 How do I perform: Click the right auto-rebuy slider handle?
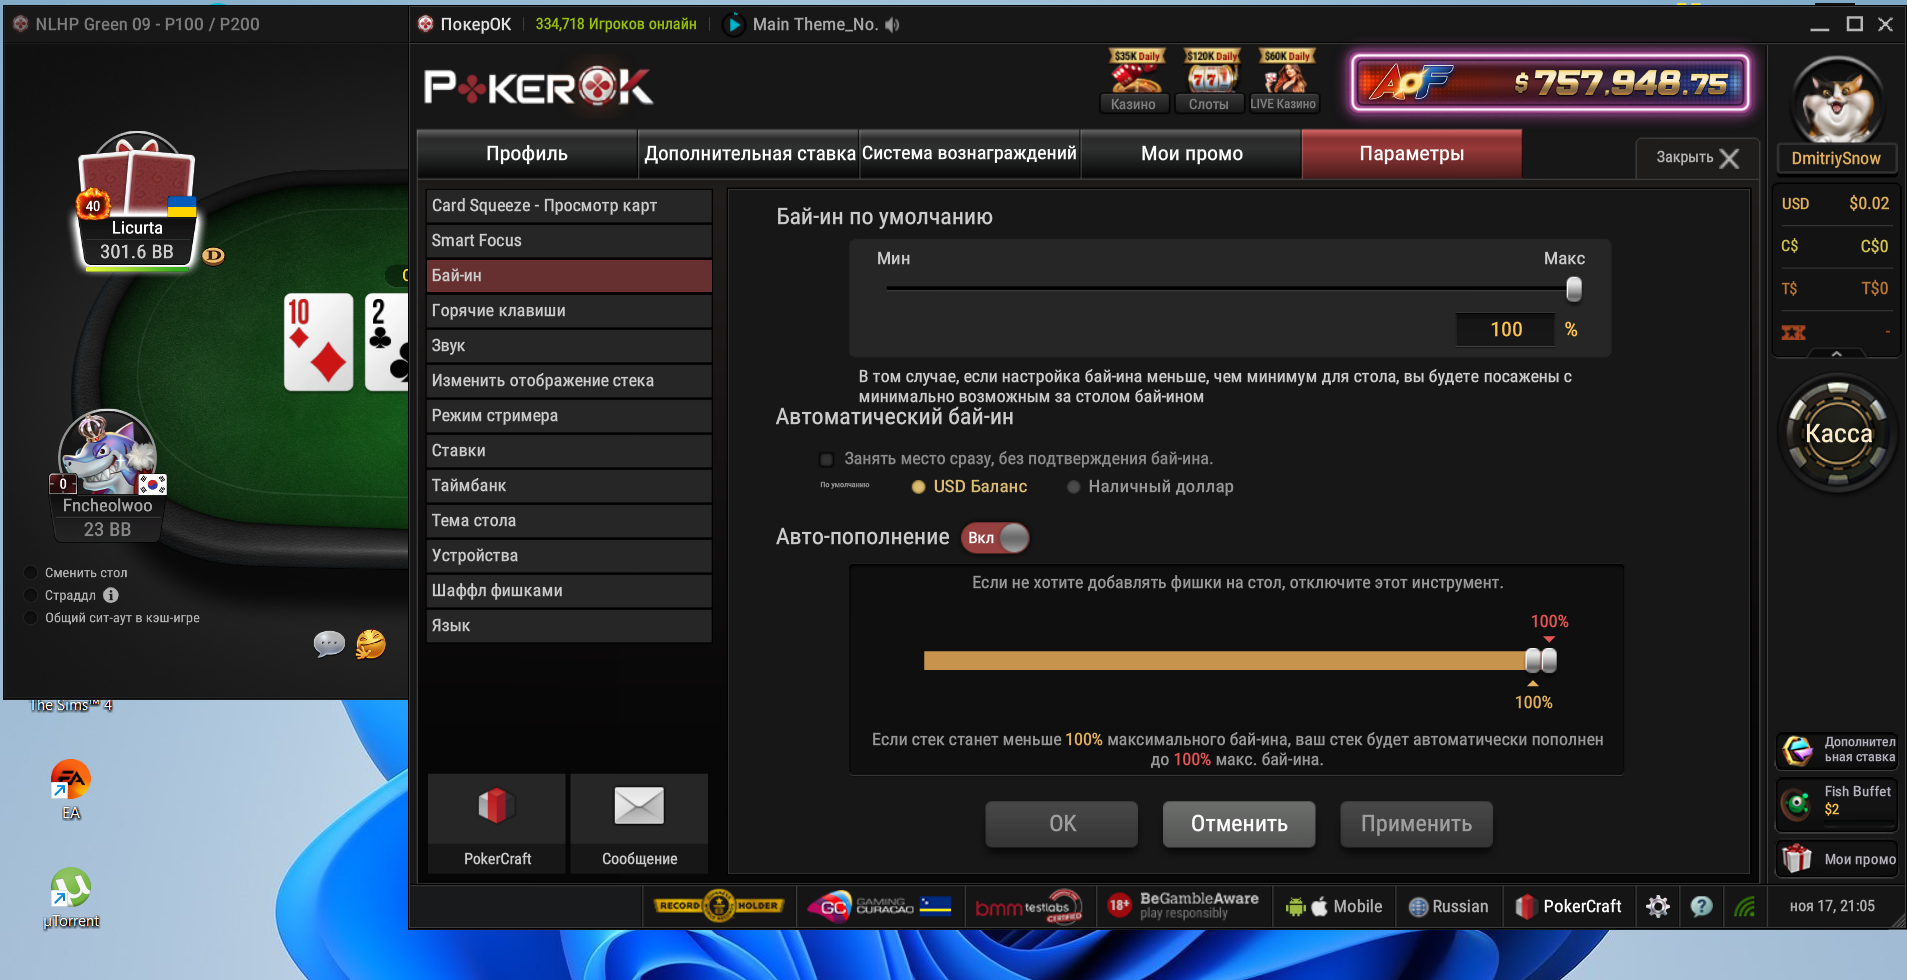(1549, 660)
